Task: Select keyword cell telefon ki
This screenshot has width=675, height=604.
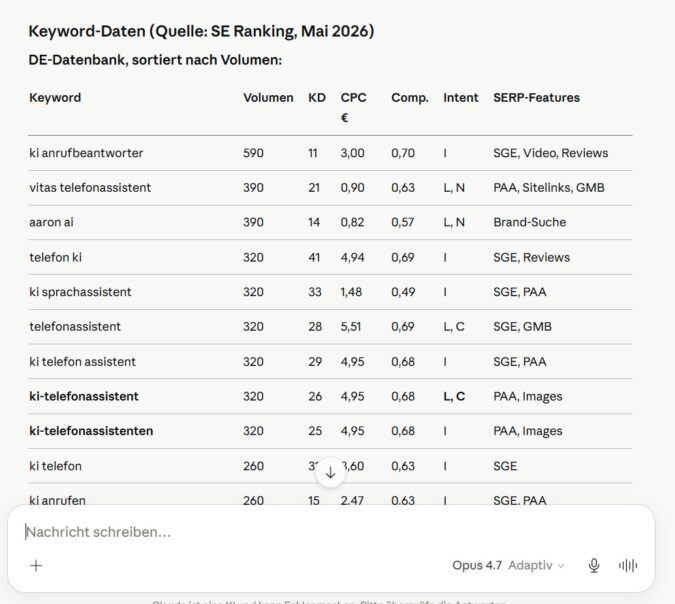Action: coord(55,257)
